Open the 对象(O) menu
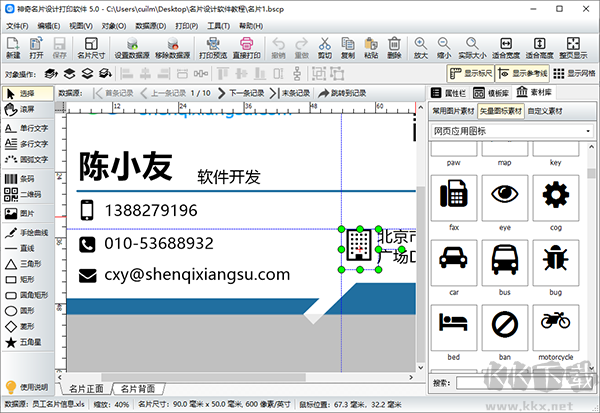This screenshot has height=413, width=600. point(114,26)
